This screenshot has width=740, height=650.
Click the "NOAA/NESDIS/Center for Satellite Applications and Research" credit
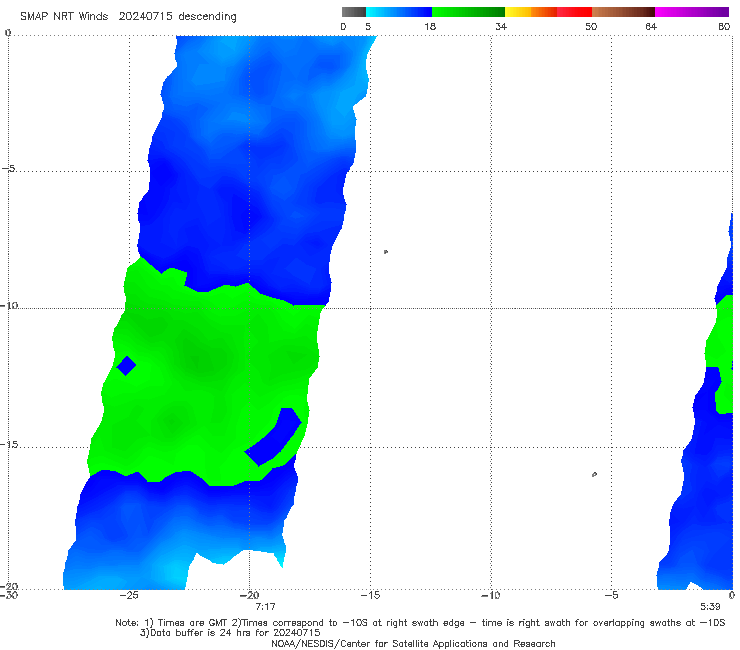click(x=413, y=643)
